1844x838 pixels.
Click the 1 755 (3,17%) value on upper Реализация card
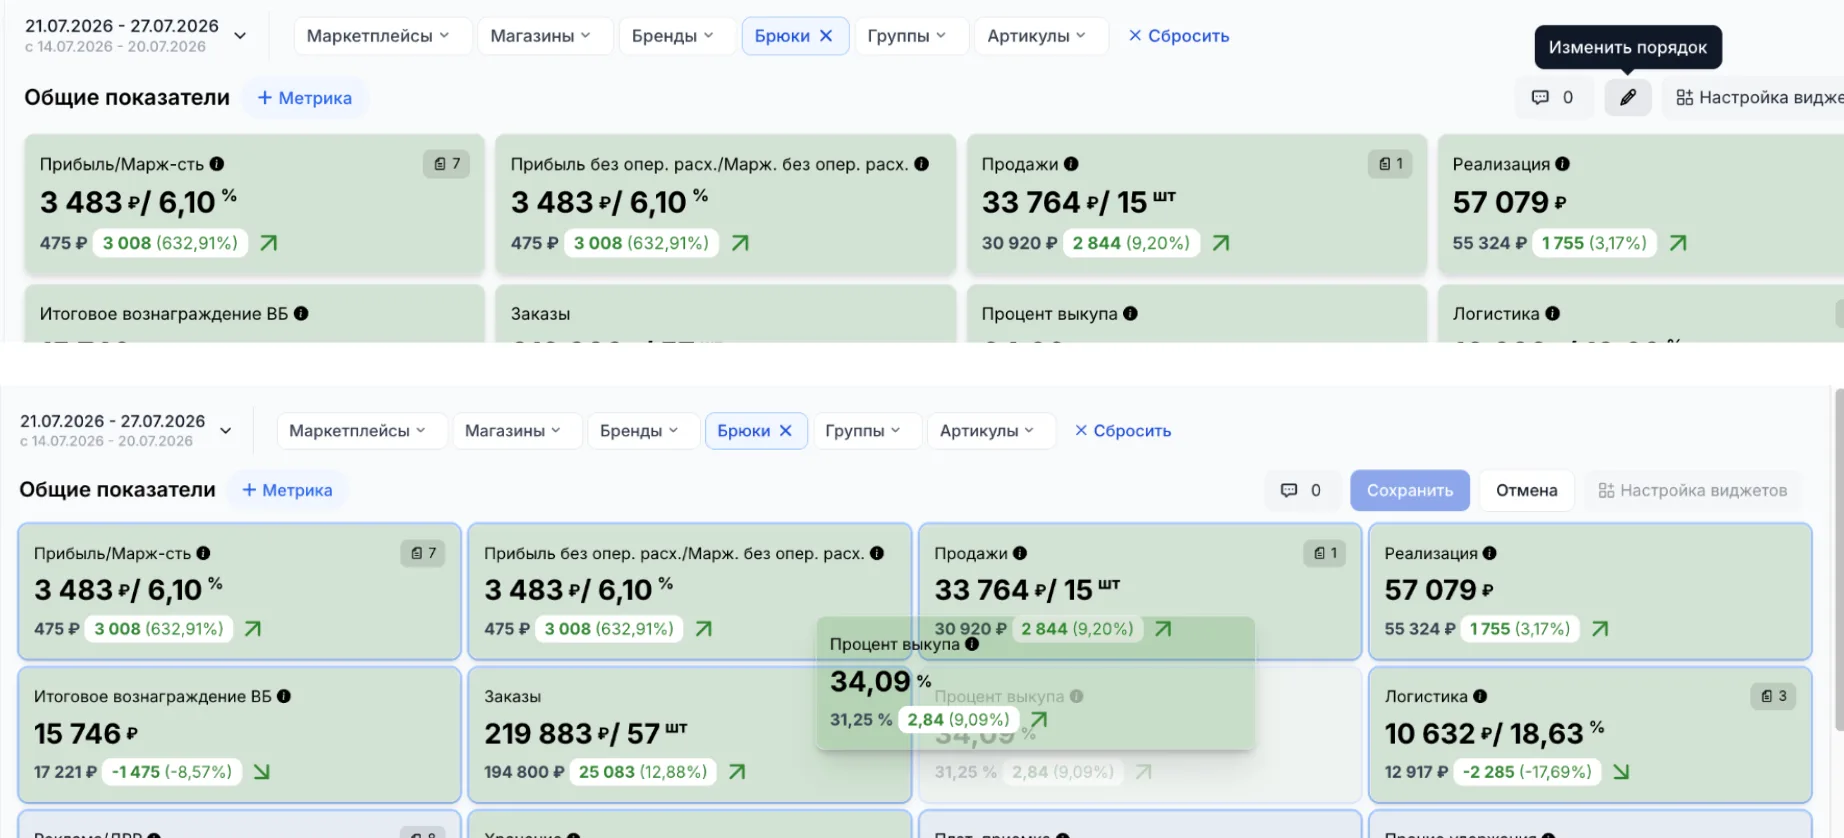pyautogui.click(x=1594, y=243)
